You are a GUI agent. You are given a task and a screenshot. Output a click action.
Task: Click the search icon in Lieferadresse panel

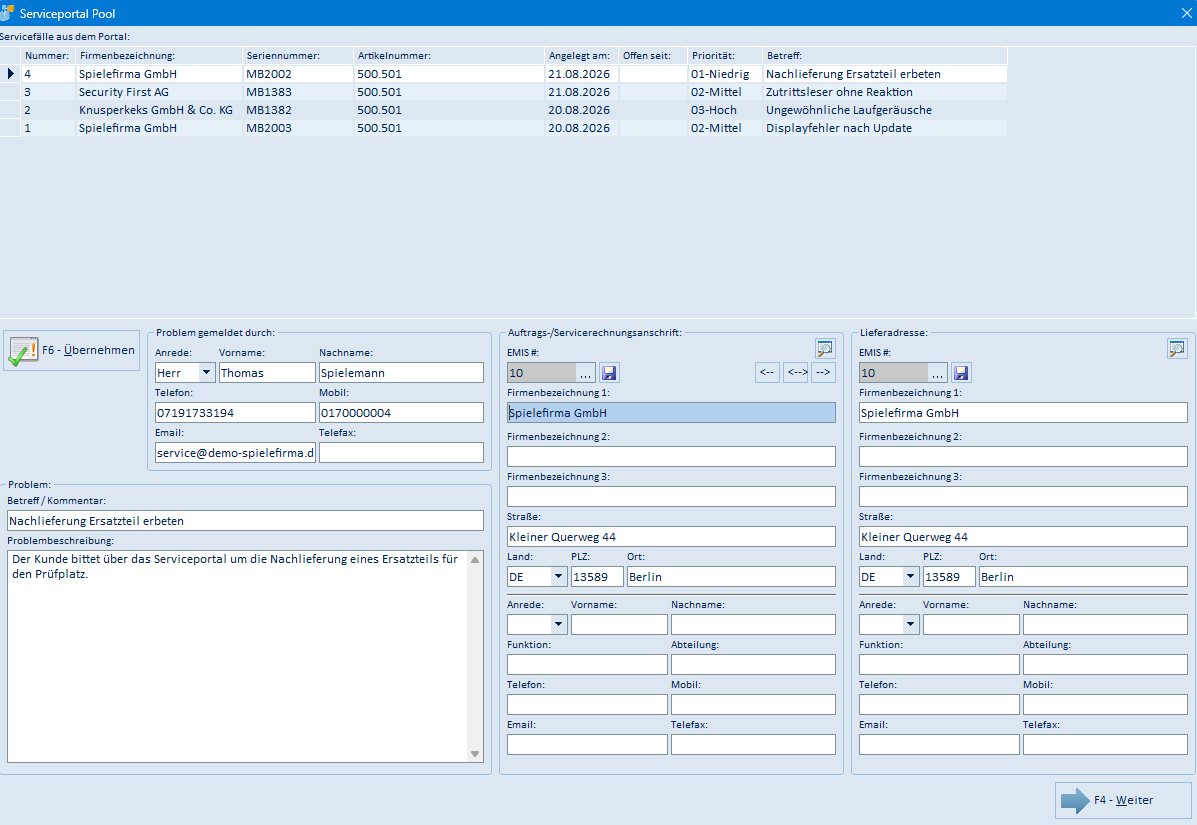(x=1176, y=349)
